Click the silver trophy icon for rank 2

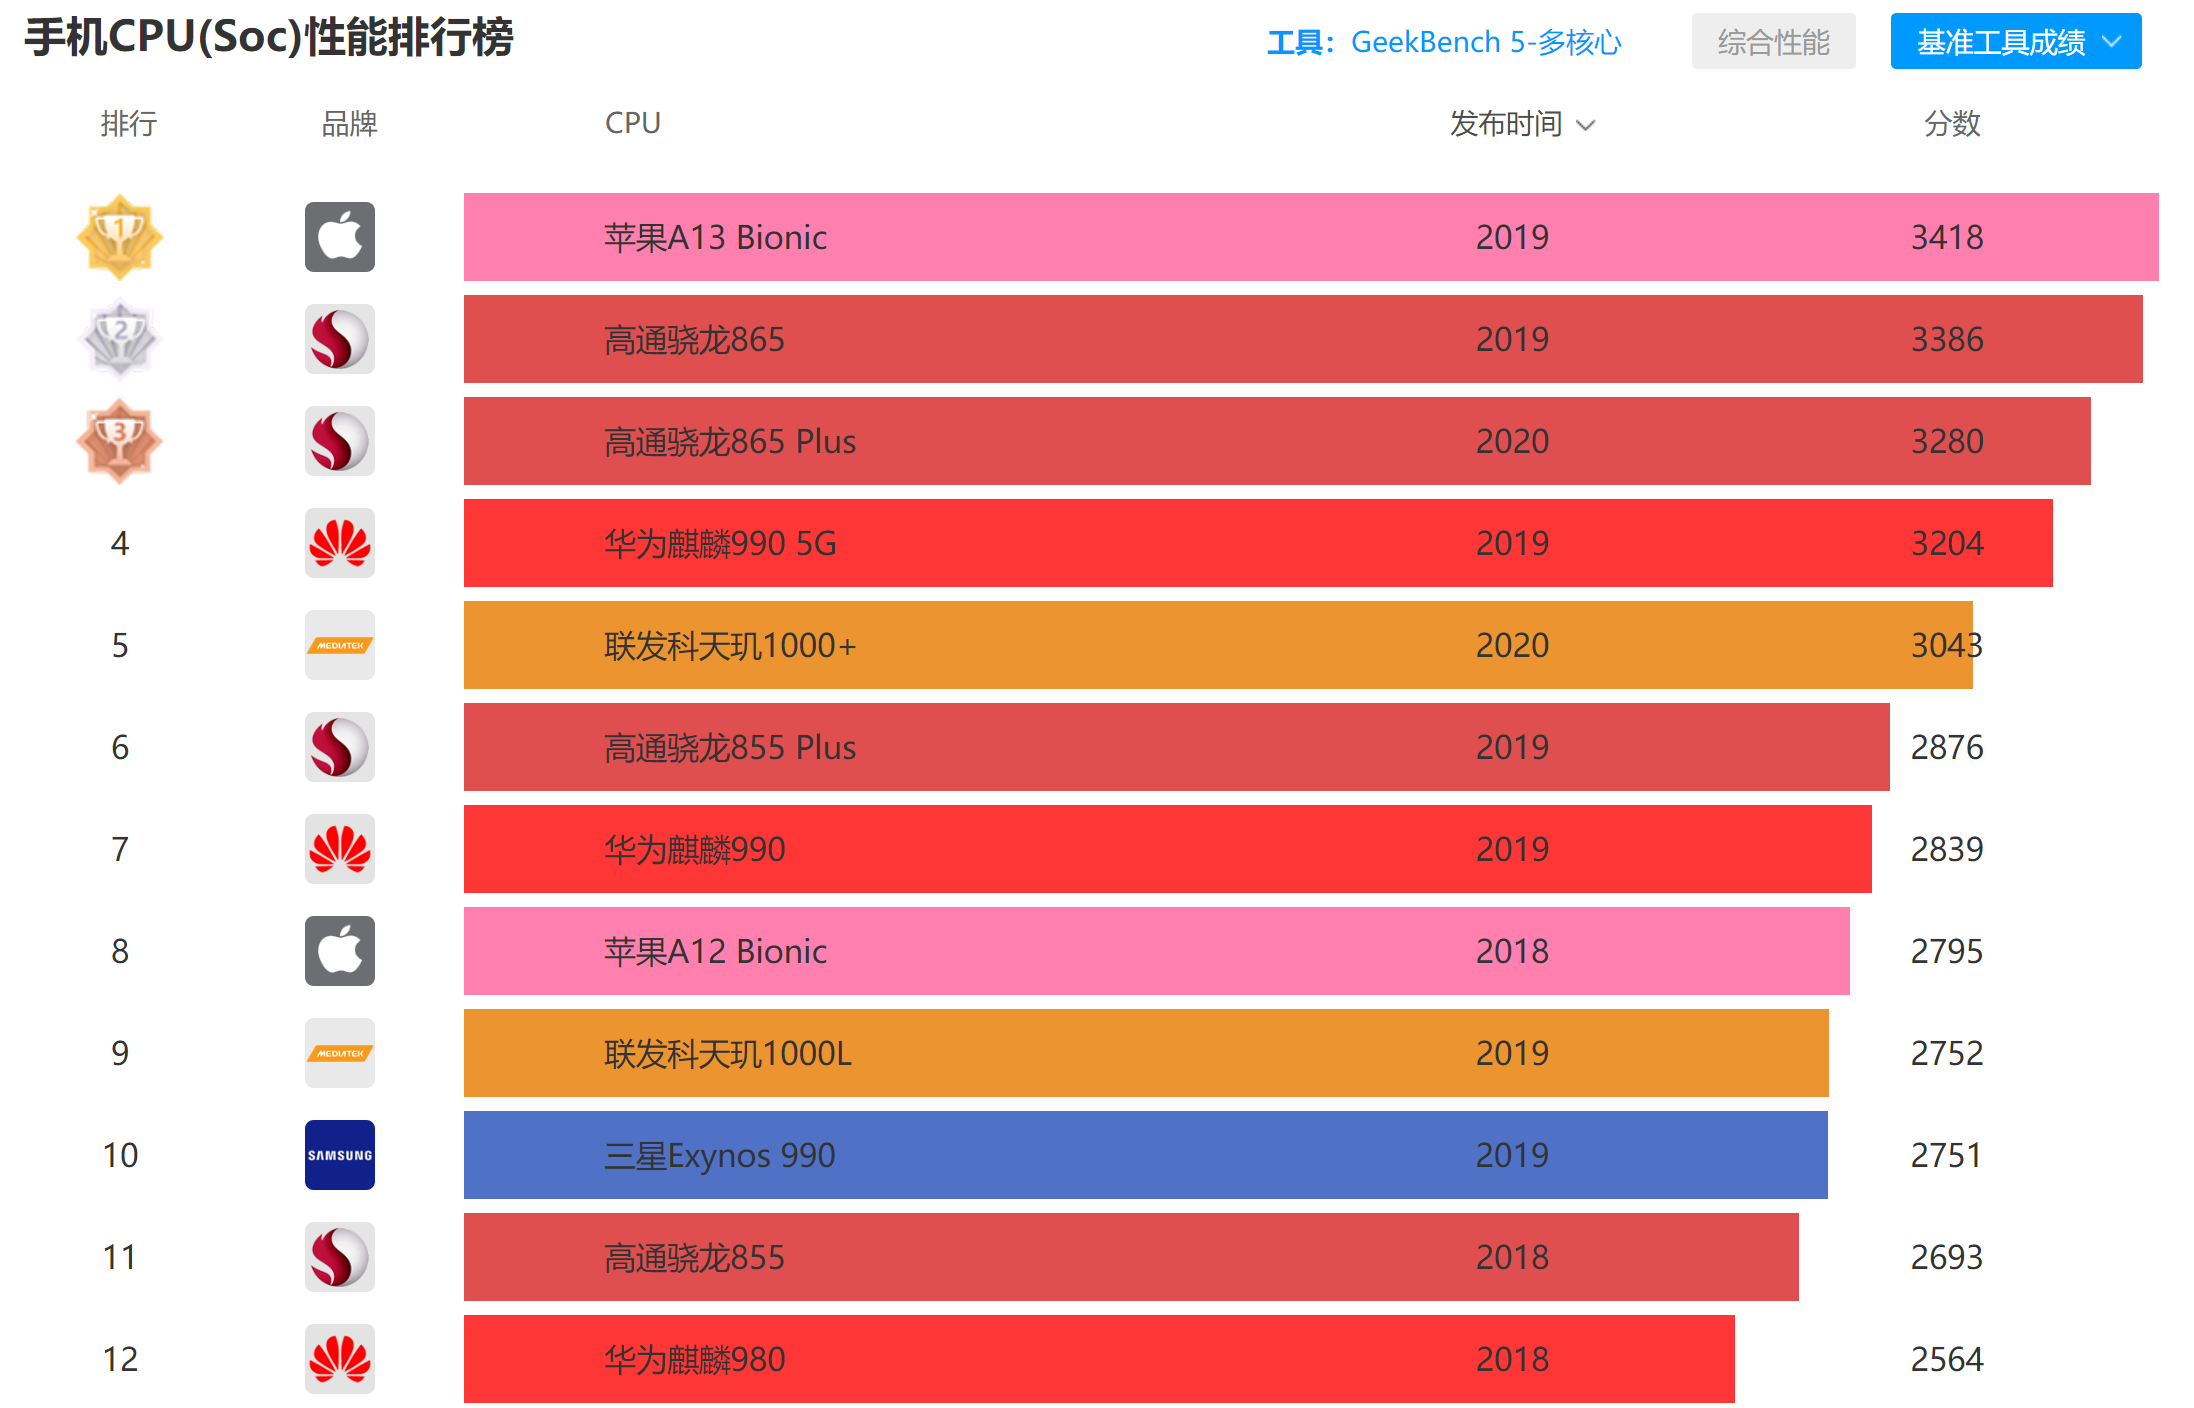pos(119,339)
